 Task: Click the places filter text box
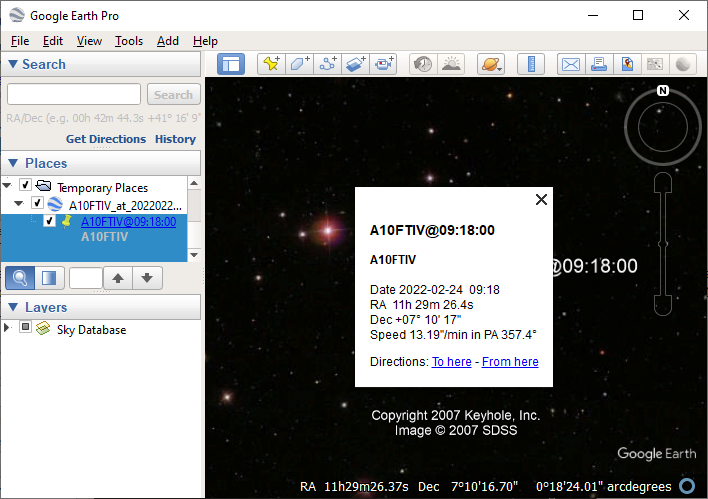click(85, 278)
